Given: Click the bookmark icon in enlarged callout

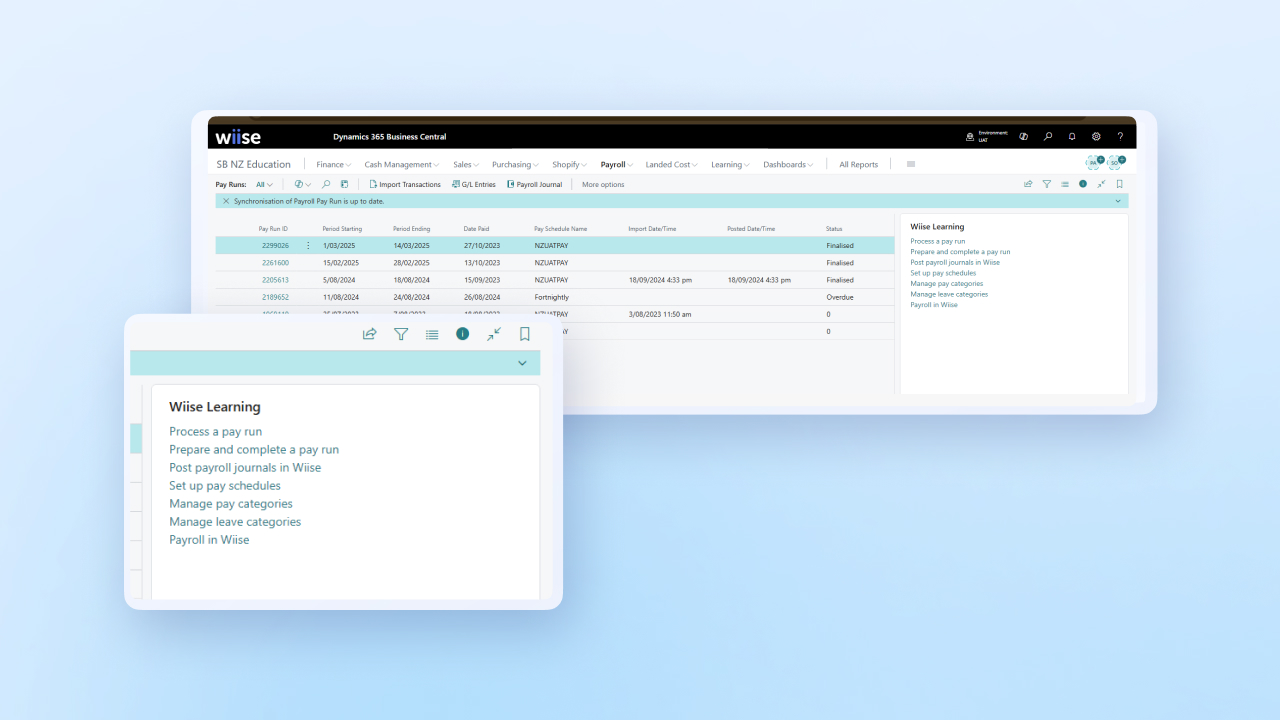Looking at the screenshot, I should click(525, 334).
